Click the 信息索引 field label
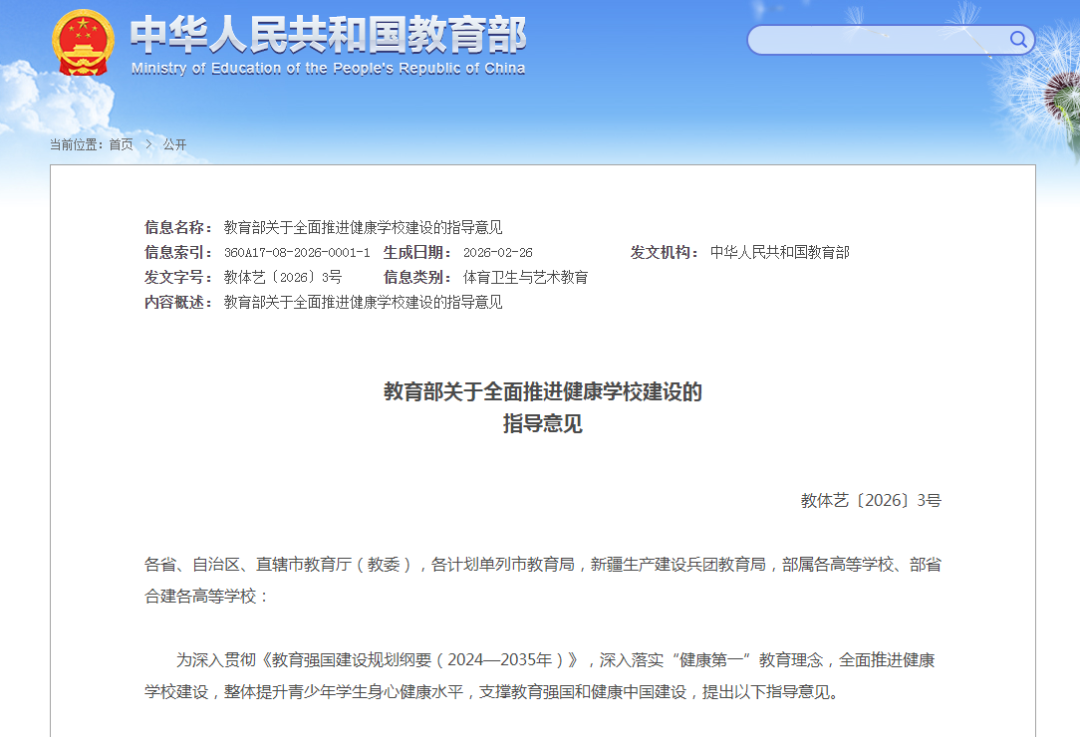 171,252
